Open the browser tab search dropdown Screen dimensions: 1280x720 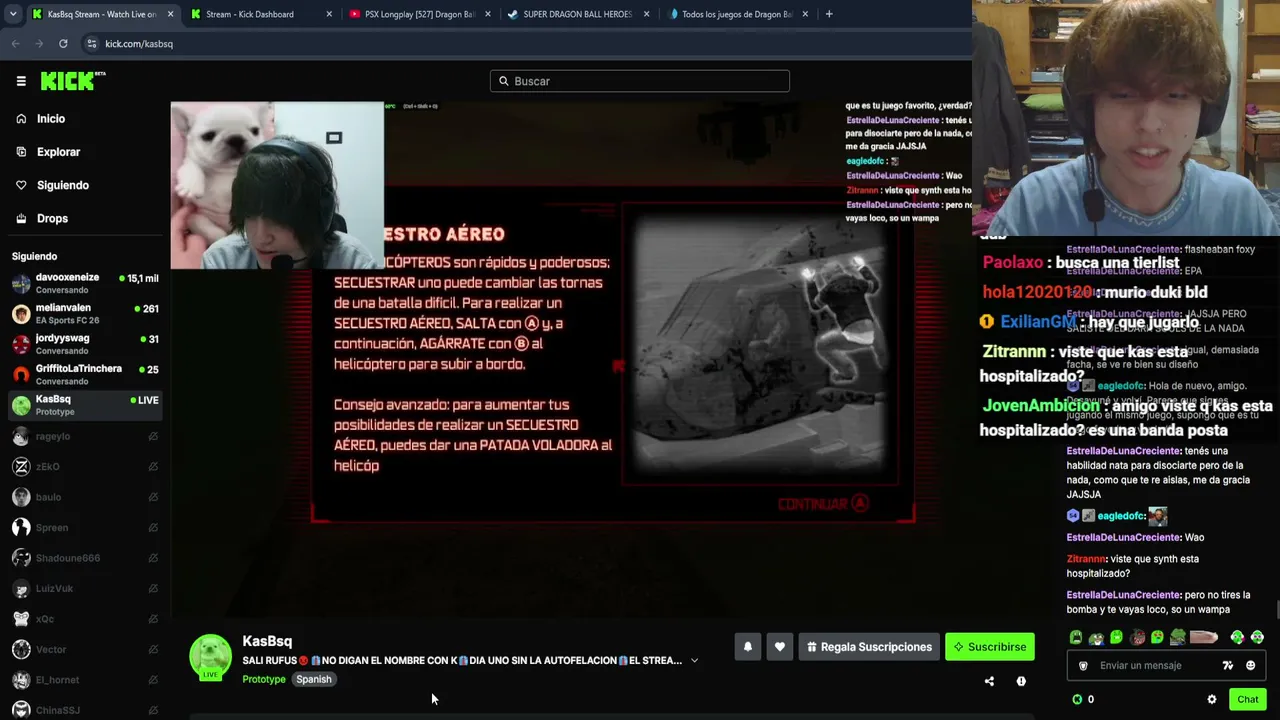[12, 14]
